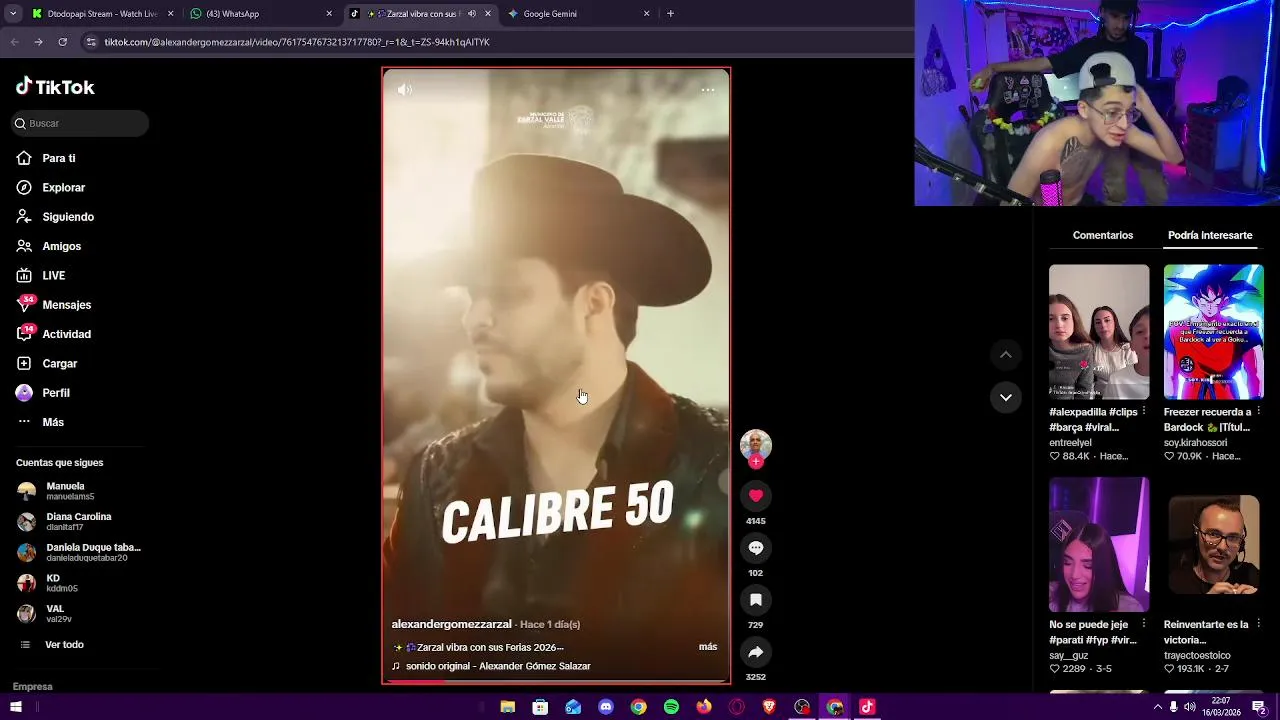The image size is (1280, 720).
Task: Open the Freezer recuerda a Bardock video
Action: tap(1214, 332)
